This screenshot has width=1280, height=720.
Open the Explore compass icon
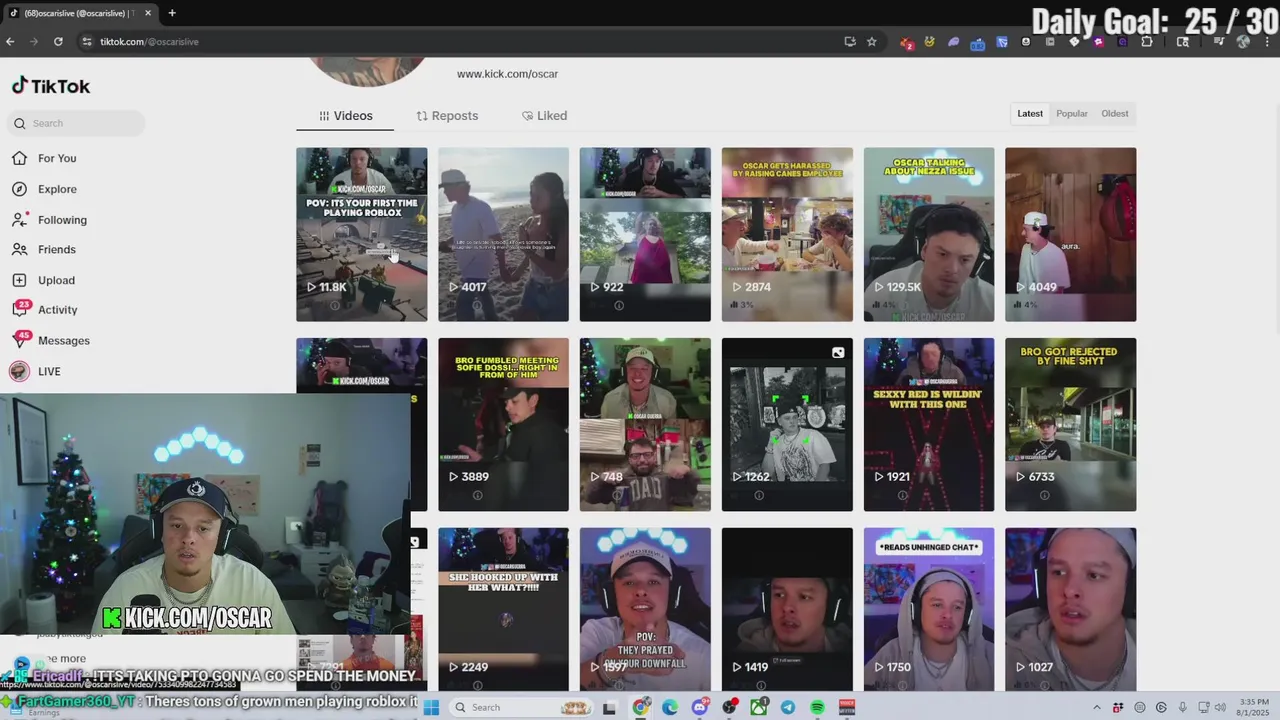pyautogui.click(x=19, y=189)
